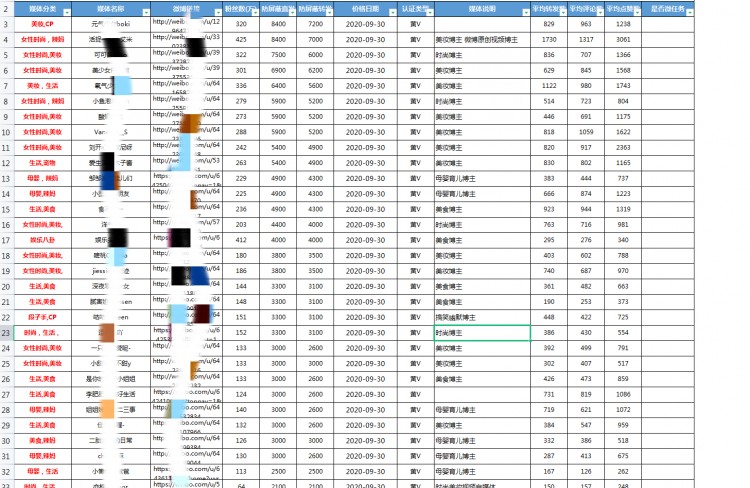The height and width of the screenshot is (488, 750).
Task: Open the Weibo link in row 3
Action: point(187,23)
